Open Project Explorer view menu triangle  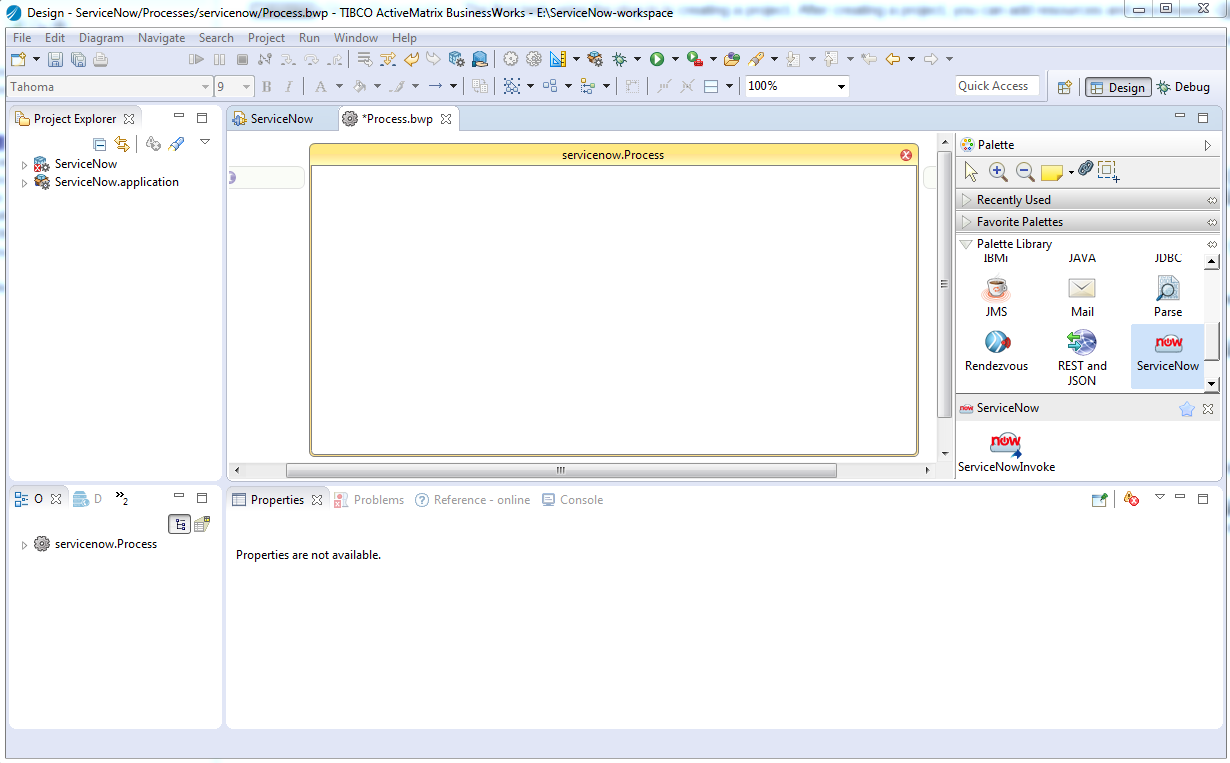205,143
